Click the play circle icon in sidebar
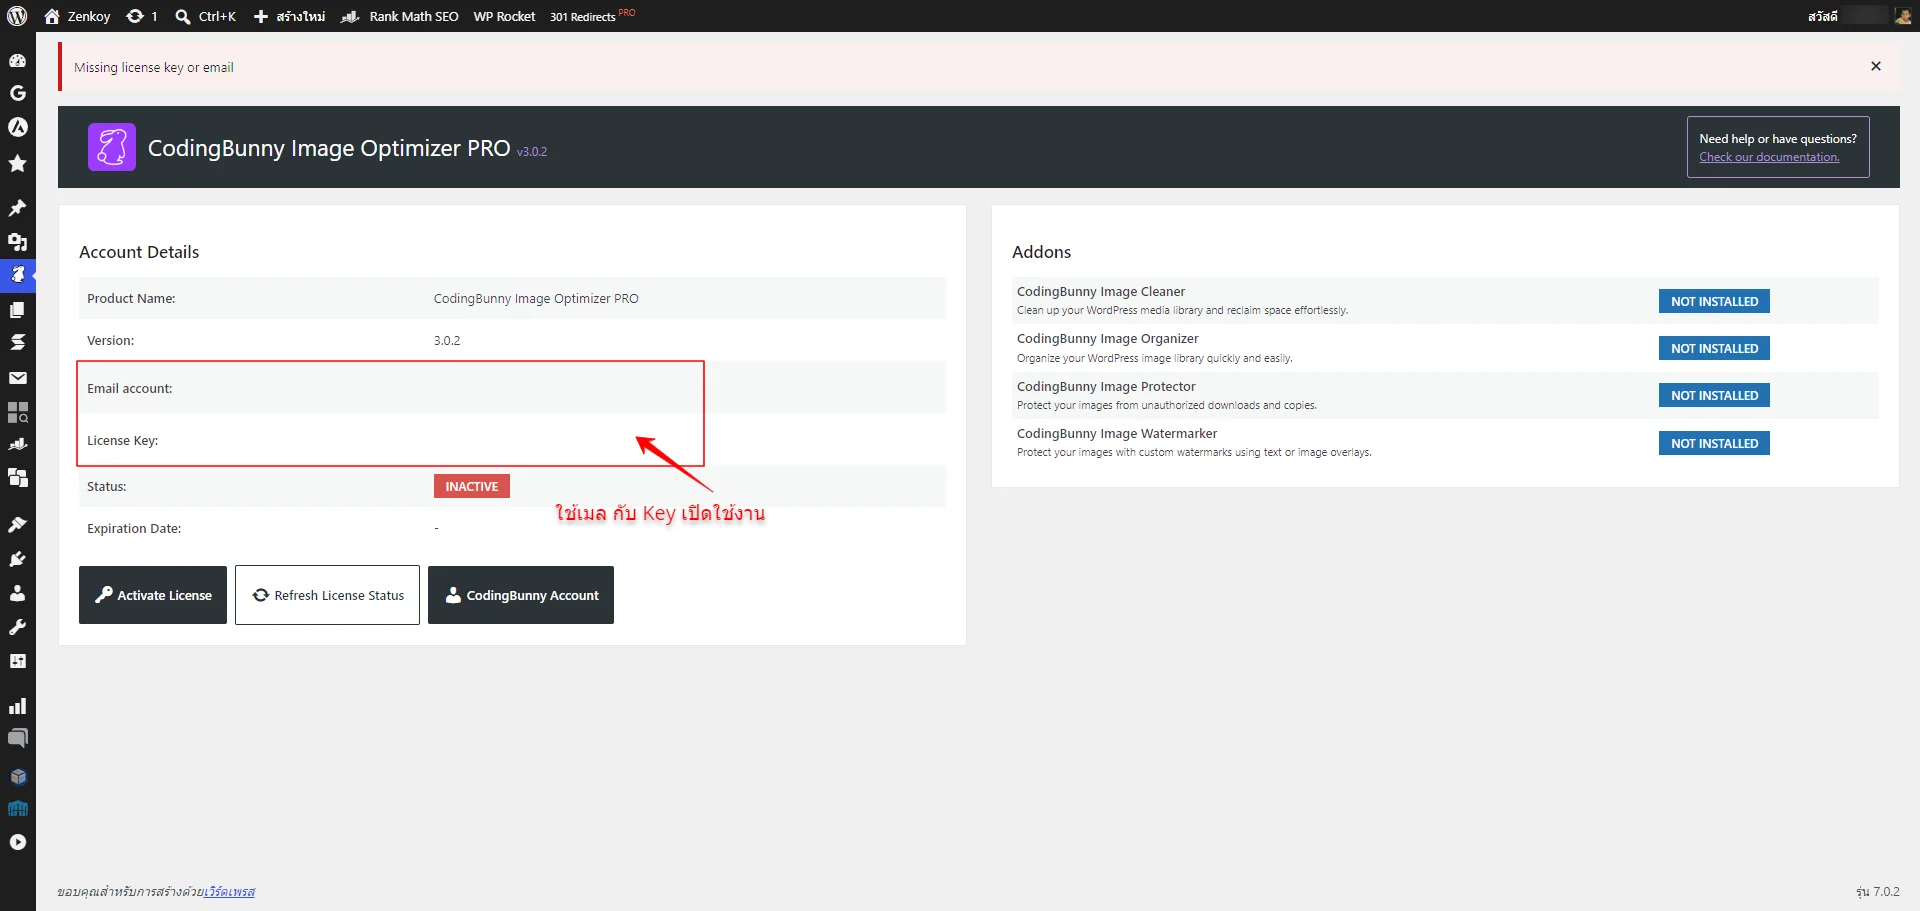The height and width of the screenshot is (911, 1920). tap(17, 842)
